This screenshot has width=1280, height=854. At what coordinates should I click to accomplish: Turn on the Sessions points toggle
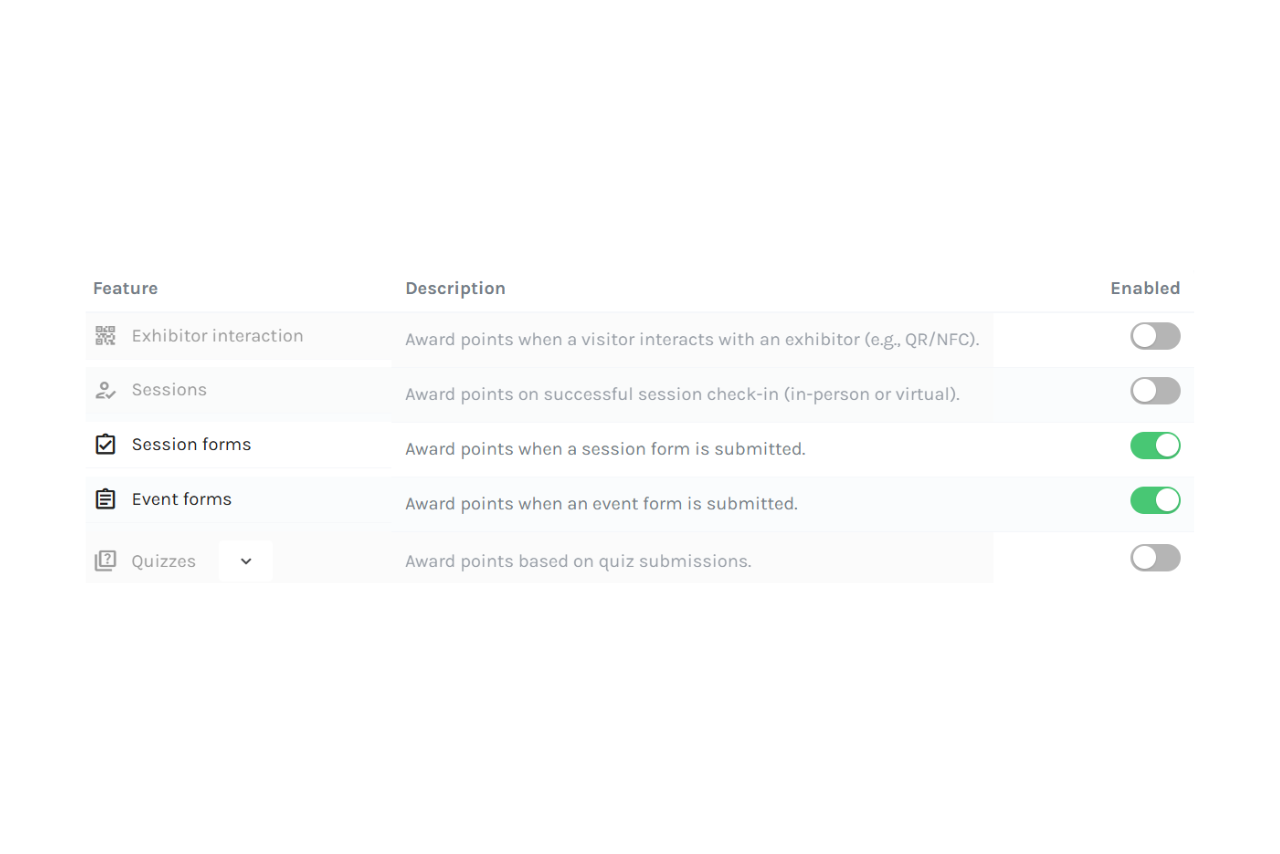[x=1155, y=391]
